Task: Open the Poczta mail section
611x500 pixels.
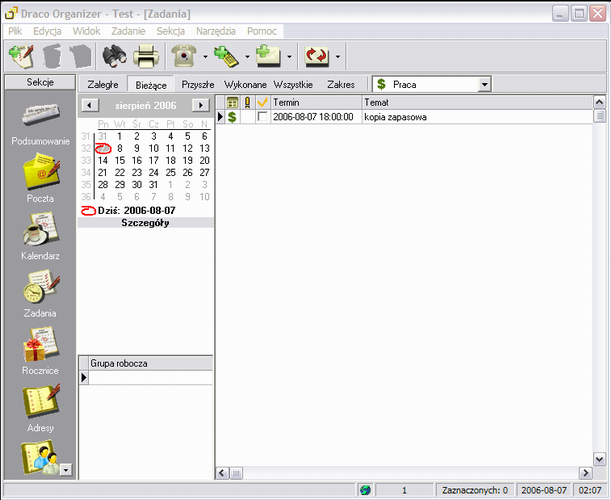Action: (40, 178)
